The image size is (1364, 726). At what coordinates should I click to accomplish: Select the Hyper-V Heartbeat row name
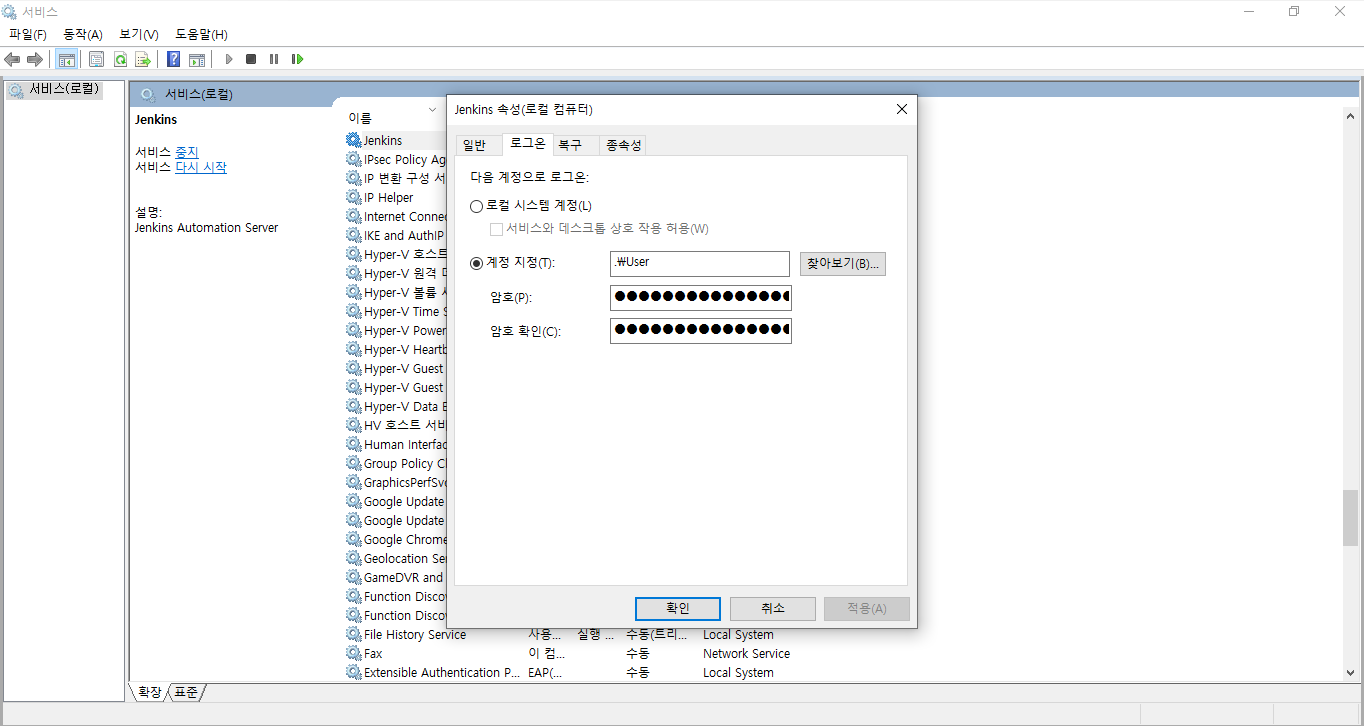(405, 349)
